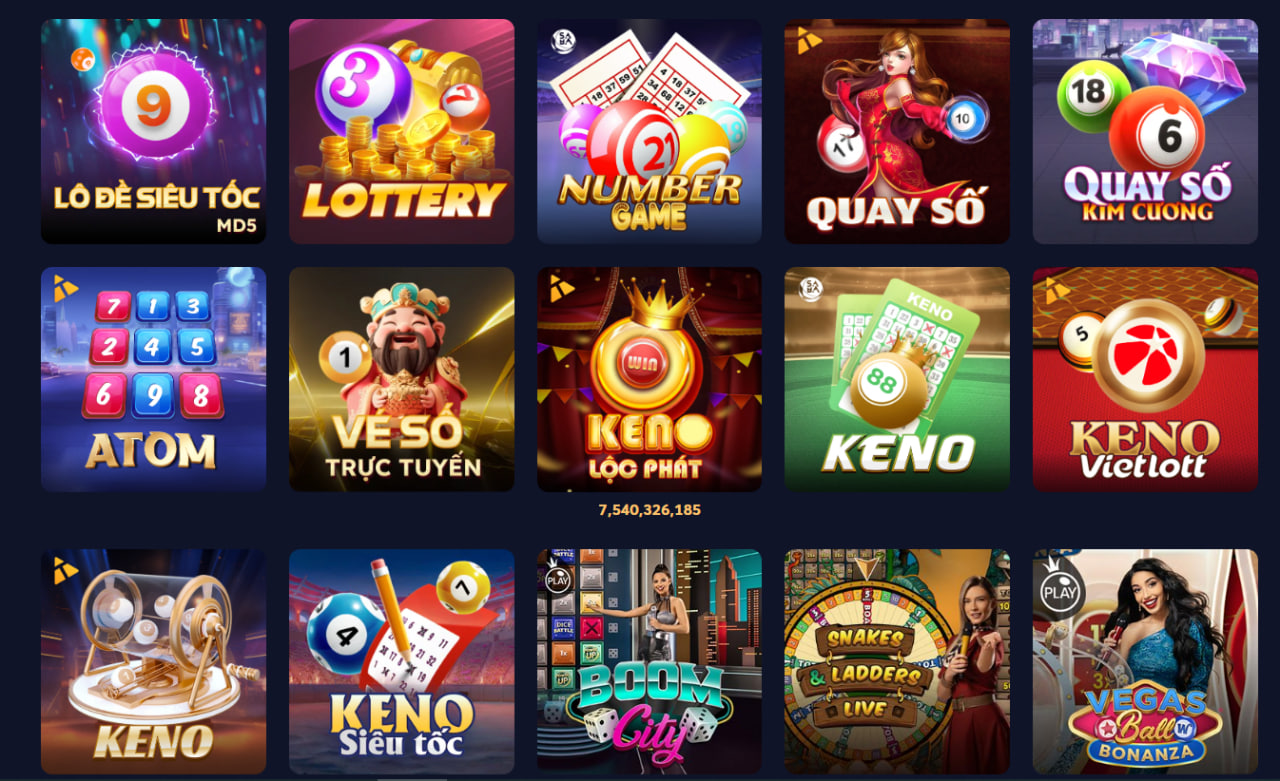The height and width of the screenshot is (781, 1280).
Task: Select the Keno Lộc Phát game
Action: click(x=649, y=379)
